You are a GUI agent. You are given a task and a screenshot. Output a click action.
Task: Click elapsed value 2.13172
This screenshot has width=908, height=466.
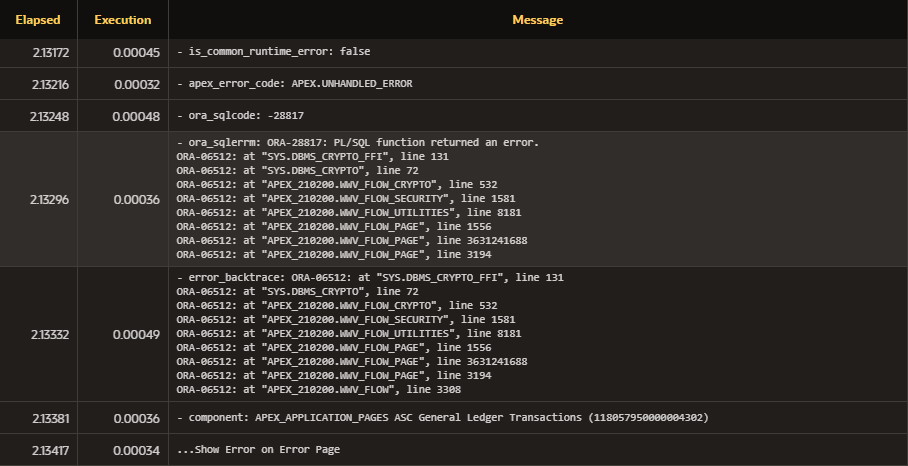coord(51,53)
